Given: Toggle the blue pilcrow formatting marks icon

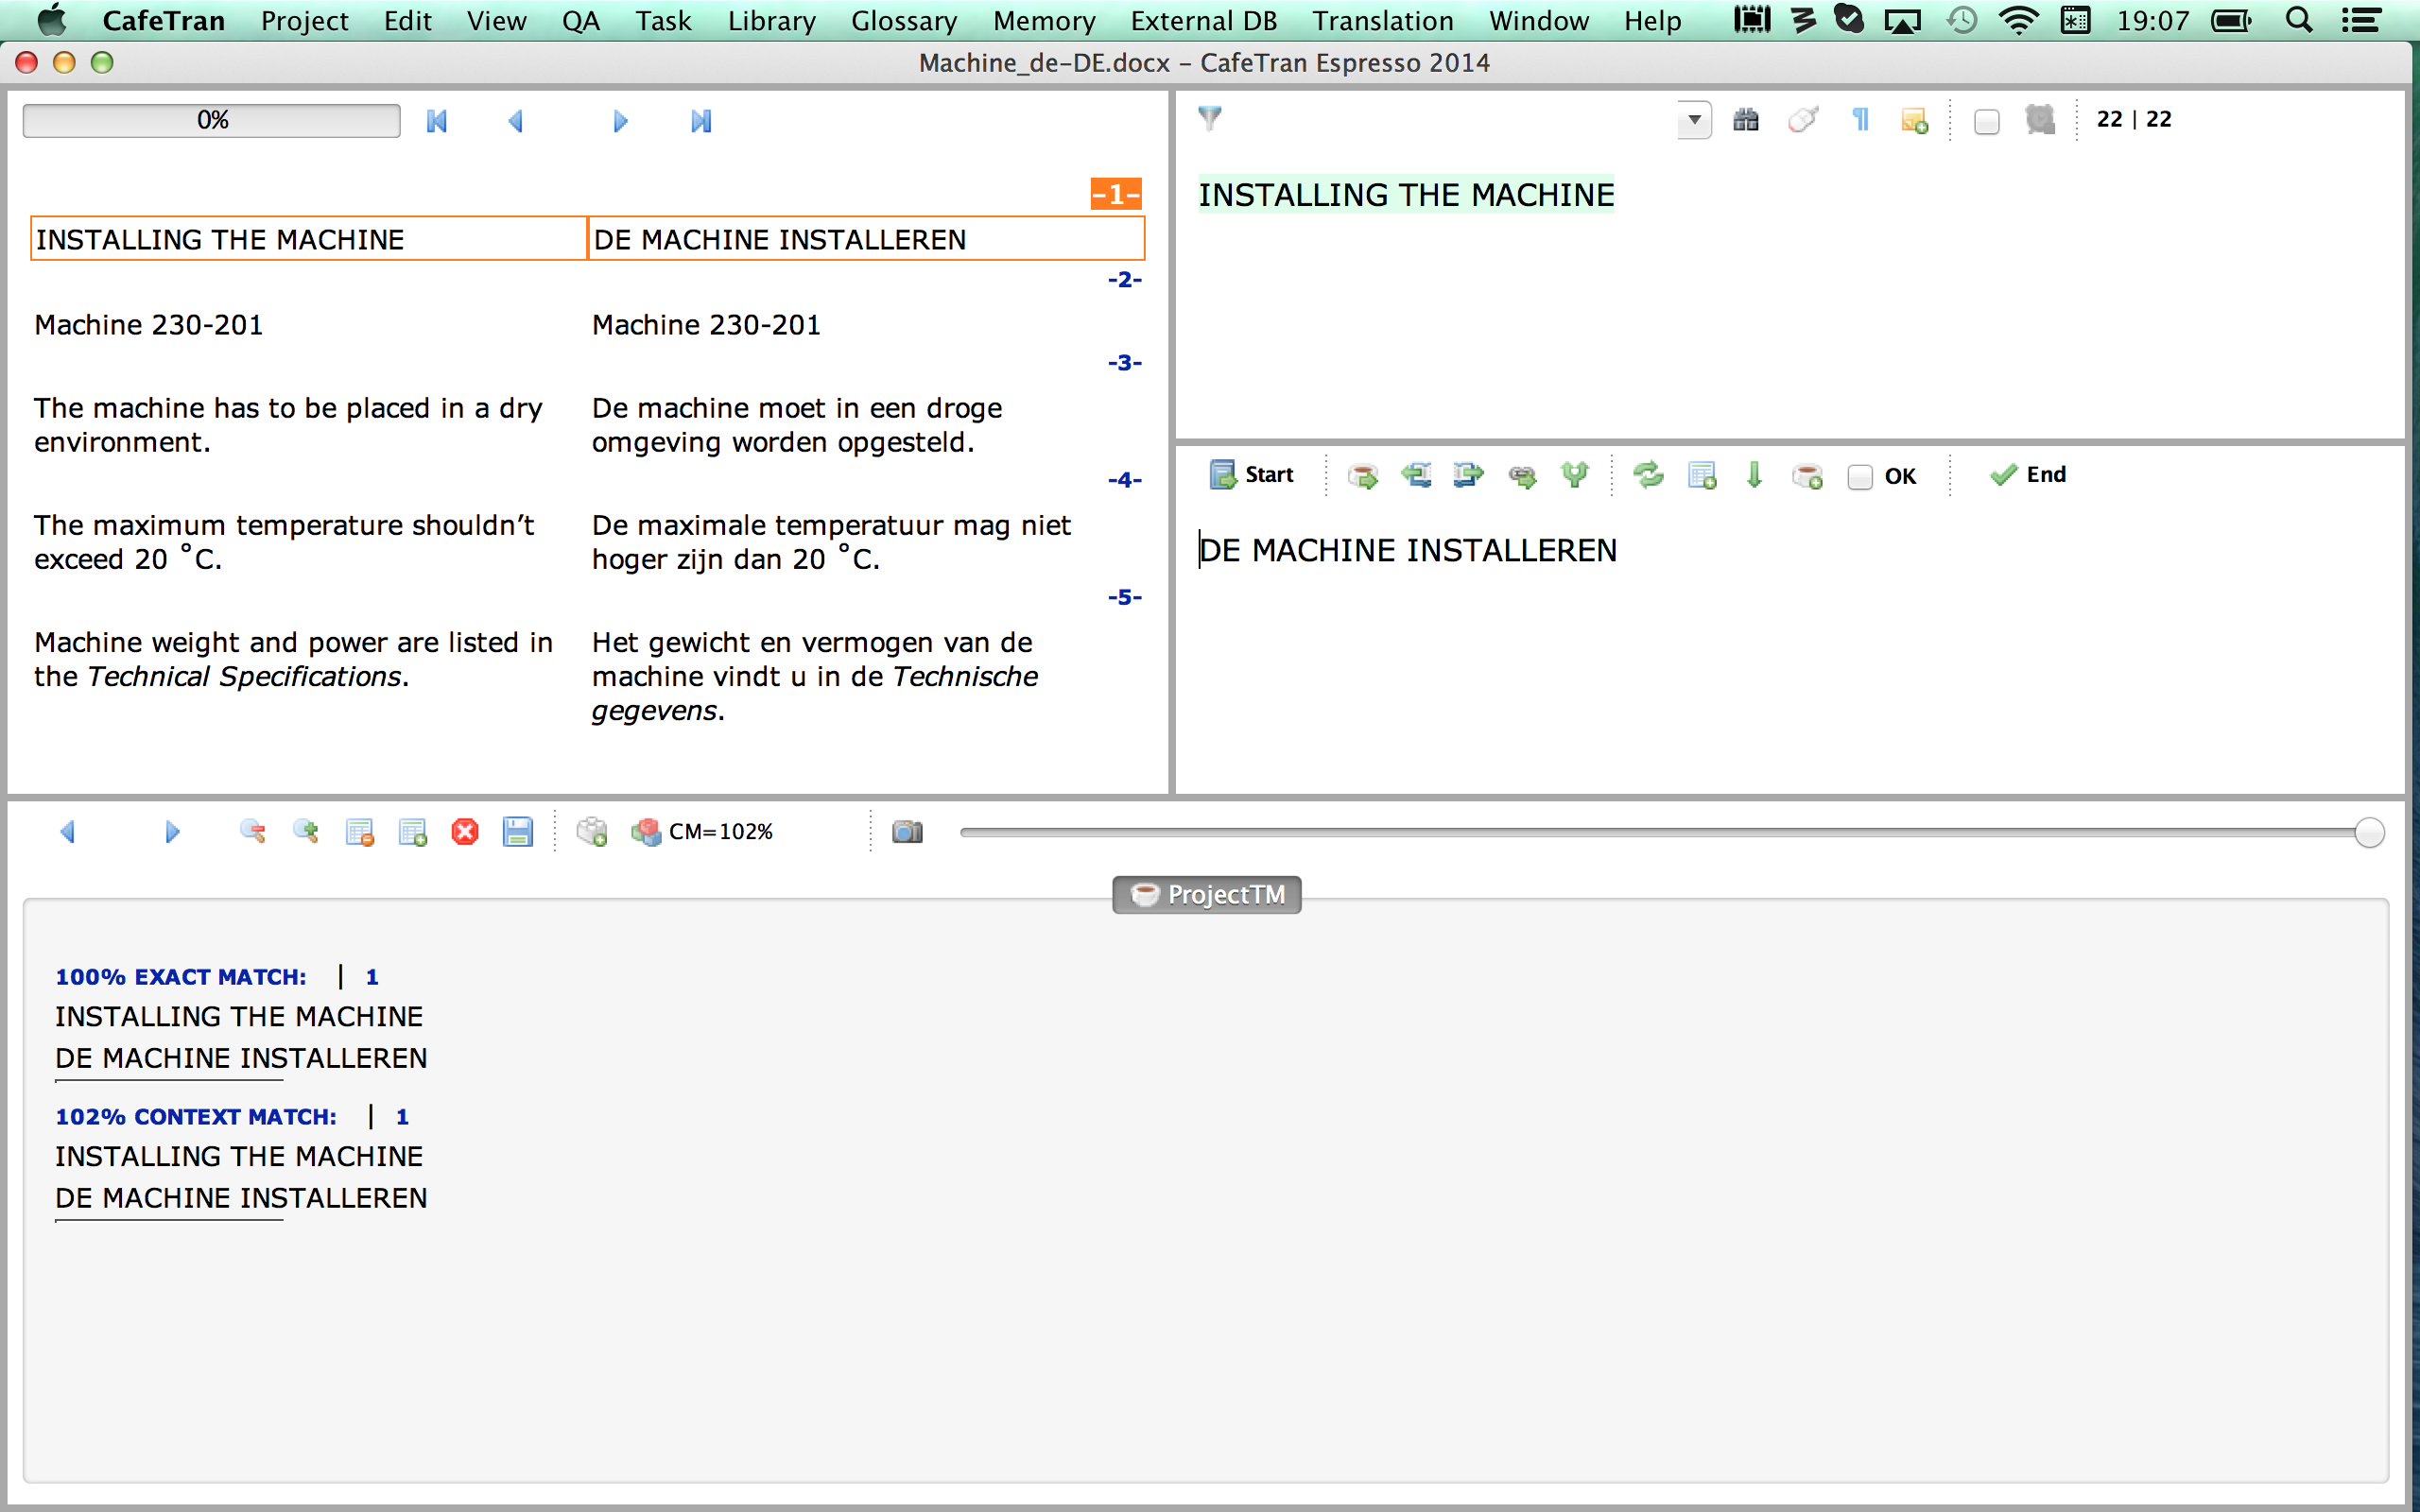Looking at the screenshot, I should click(1860, 121).
